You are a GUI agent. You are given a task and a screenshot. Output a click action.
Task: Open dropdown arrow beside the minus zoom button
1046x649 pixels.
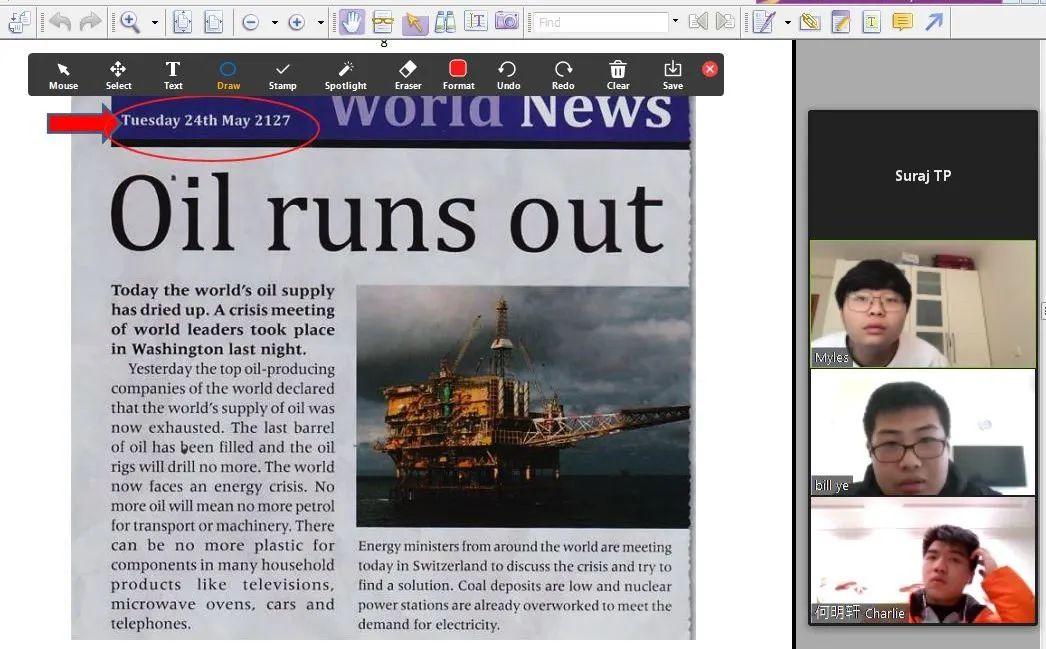[x=274, y=22]
